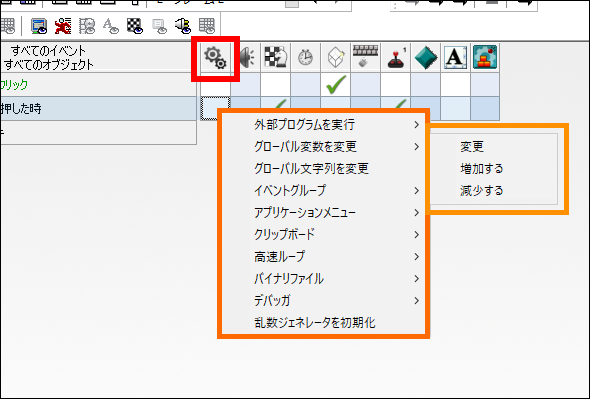Select the 押した時 event row
The width and height of the screenshot is (590, 399).
(x=98, y=109)
